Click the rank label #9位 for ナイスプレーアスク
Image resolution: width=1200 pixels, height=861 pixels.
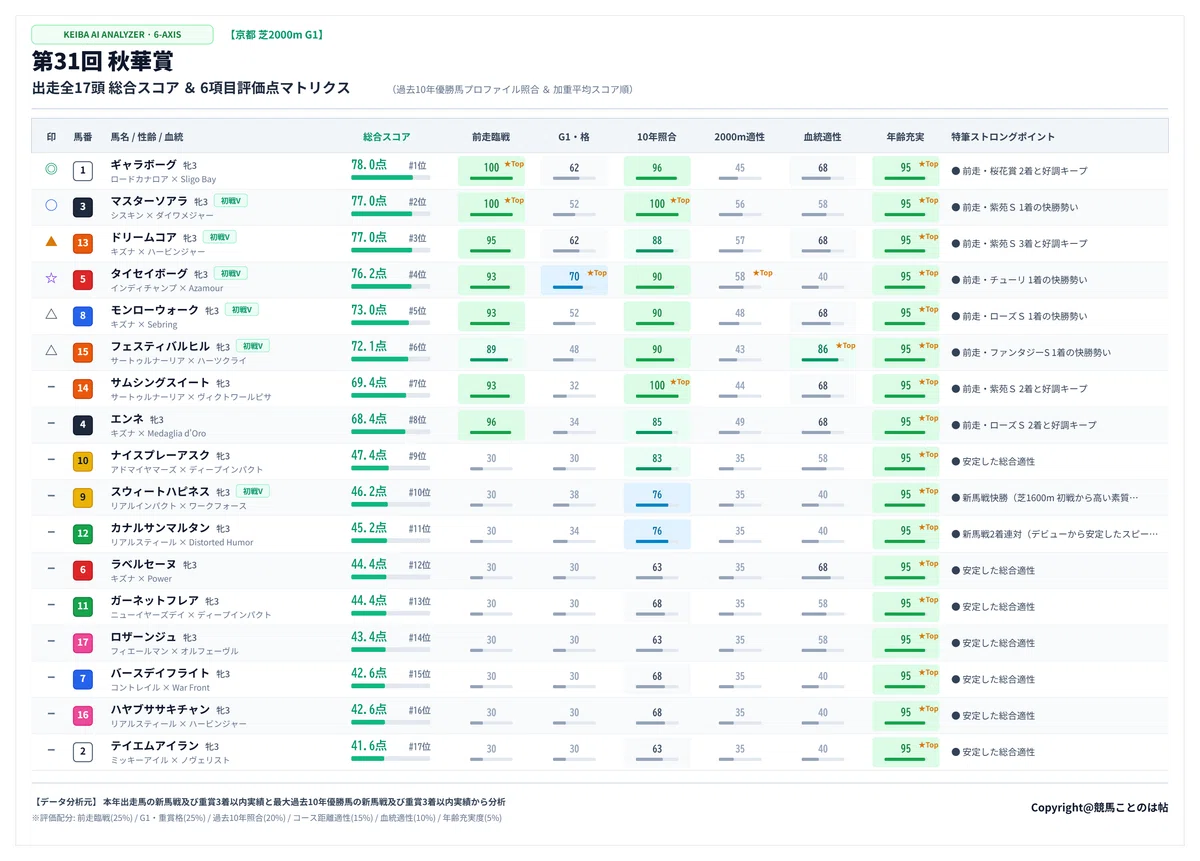point(417,456)
